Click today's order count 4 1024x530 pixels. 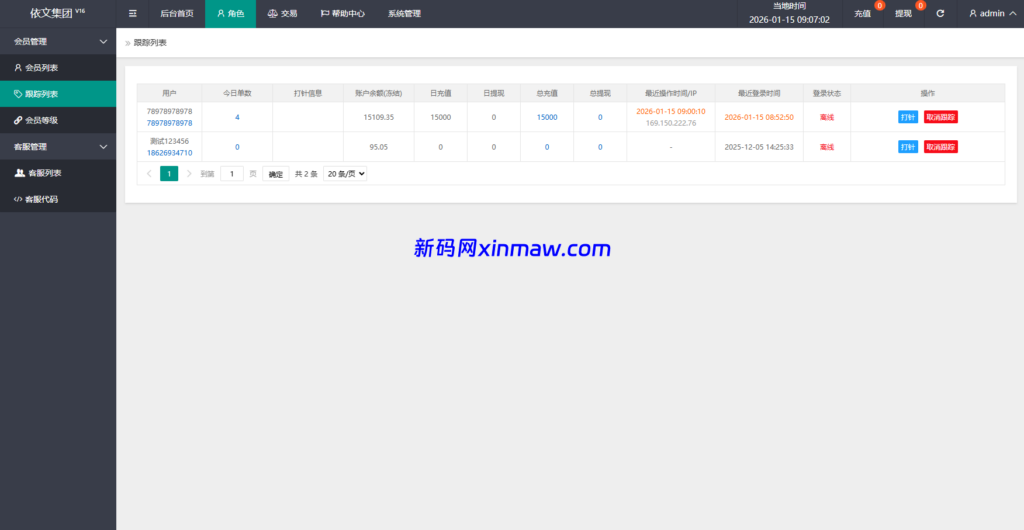click(237, 117)
